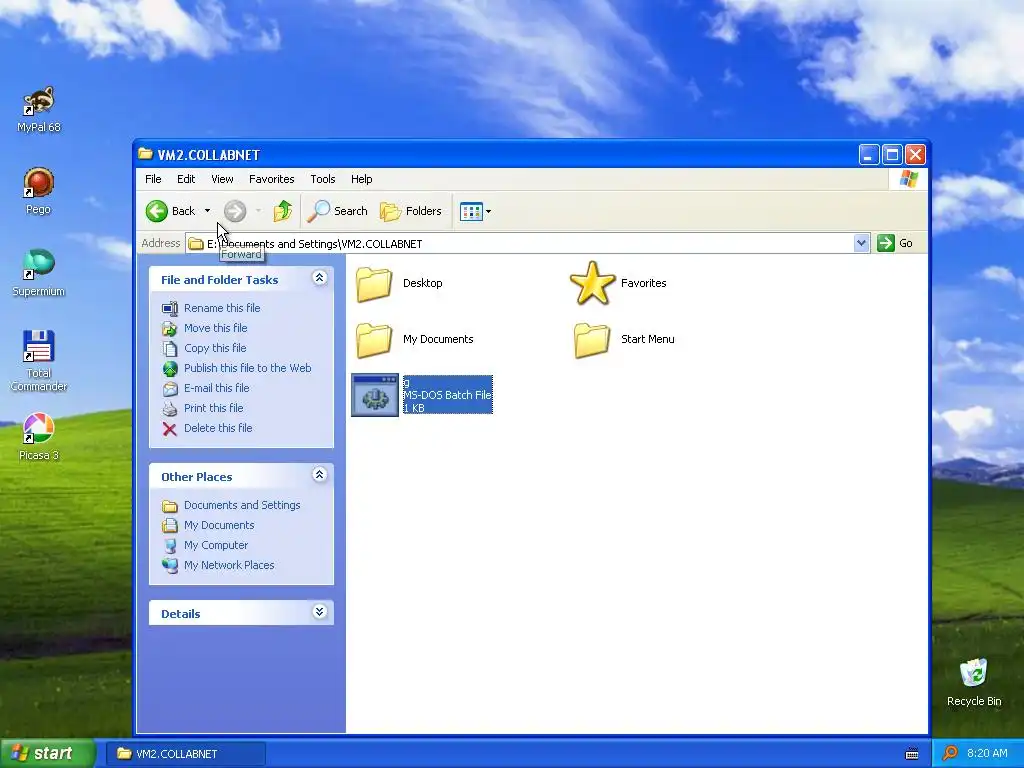Screen dimensions: 1024x768
Task: Click Move this file link
Action: click(x=216, y=328)
